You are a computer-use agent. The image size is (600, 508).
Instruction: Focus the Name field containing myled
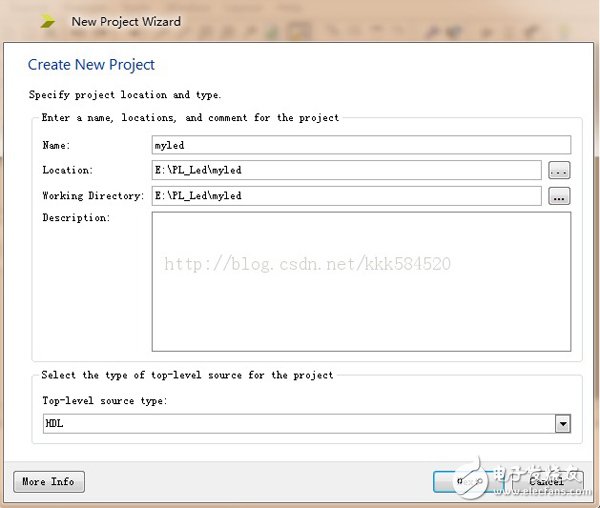click(x=360, y=145)
